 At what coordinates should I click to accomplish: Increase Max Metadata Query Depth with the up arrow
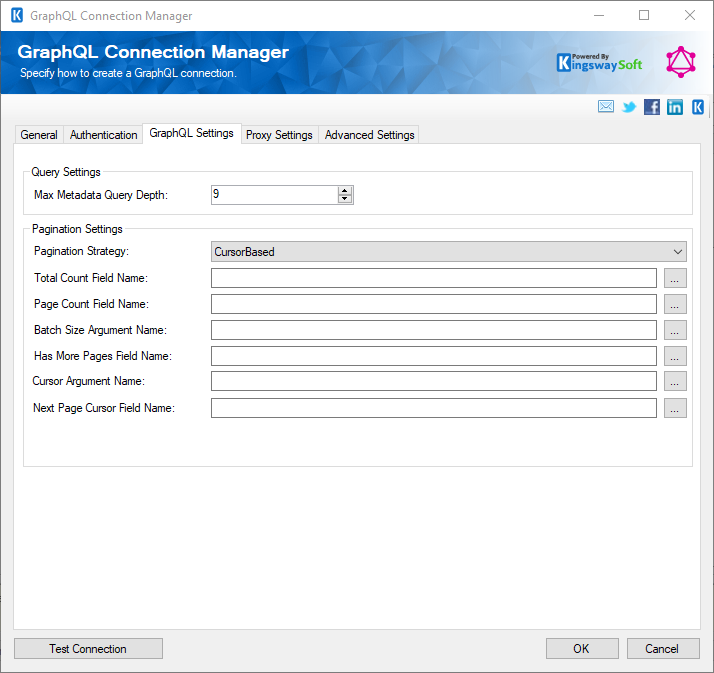point(345,190)
